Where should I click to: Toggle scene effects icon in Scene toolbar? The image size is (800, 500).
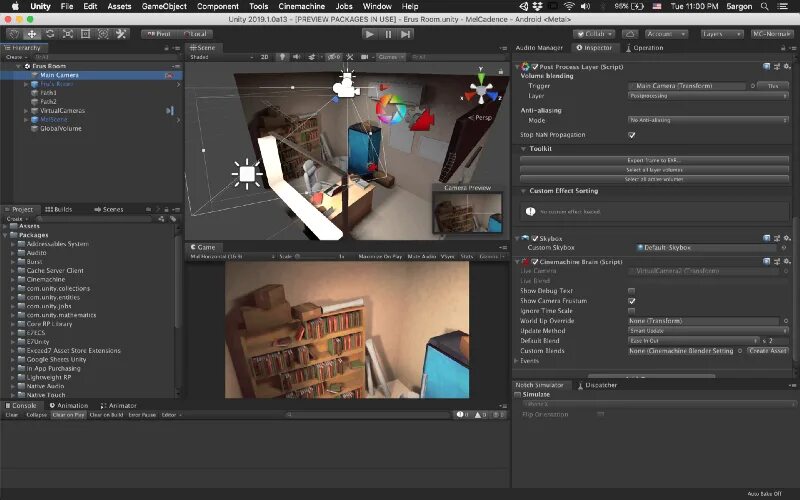(x=312, y=57)
